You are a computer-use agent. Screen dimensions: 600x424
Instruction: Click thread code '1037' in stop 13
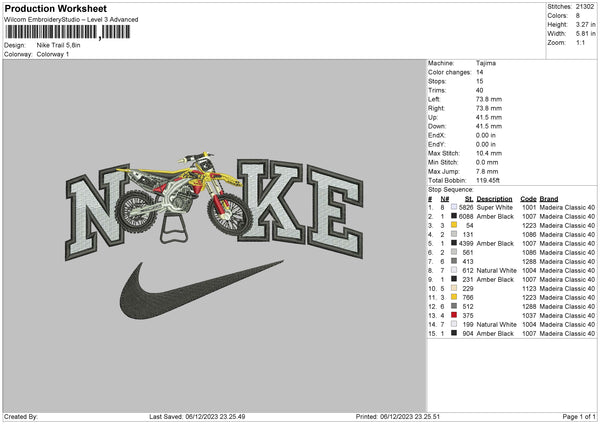(529, 315)
